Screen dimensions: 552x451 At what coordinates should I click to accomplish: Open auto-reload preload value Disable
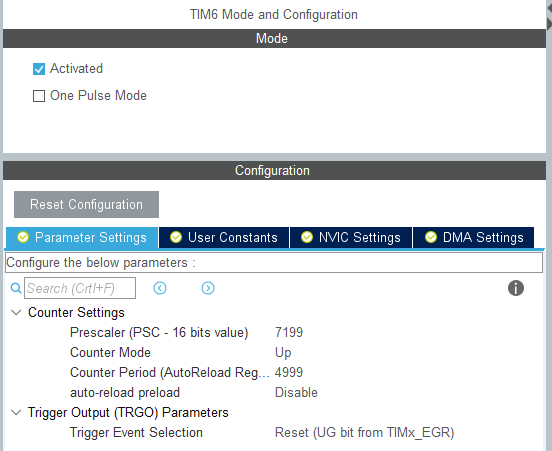(x=296, y=393)
